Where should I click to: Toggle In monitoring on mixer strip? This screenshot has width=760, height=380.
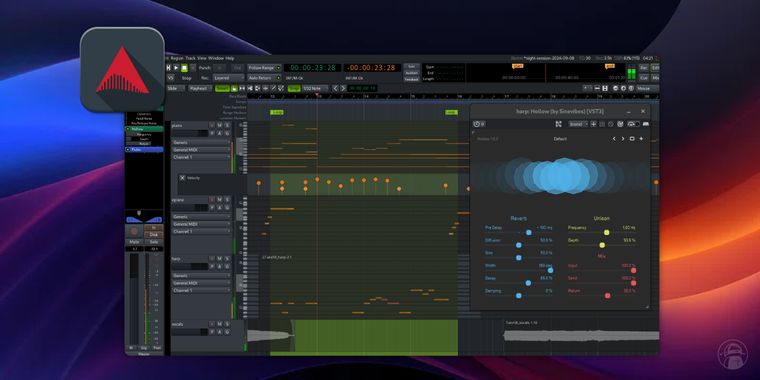pyautogui.click(x=154, y=227)
